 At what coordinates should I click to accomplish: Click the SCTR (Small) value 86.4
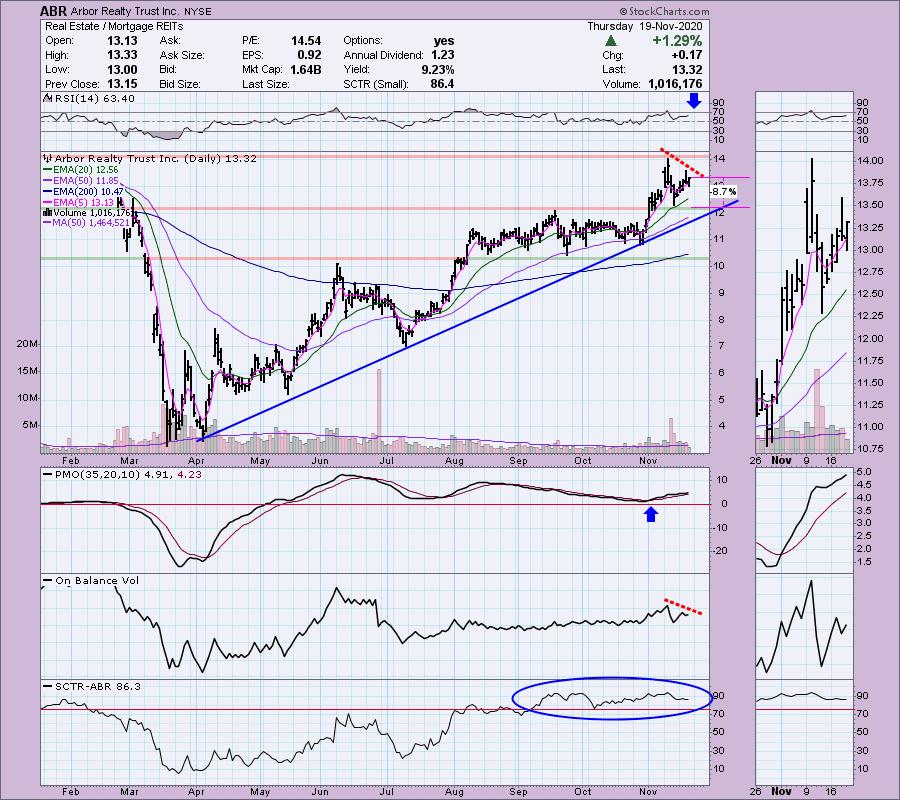(442, 84)
